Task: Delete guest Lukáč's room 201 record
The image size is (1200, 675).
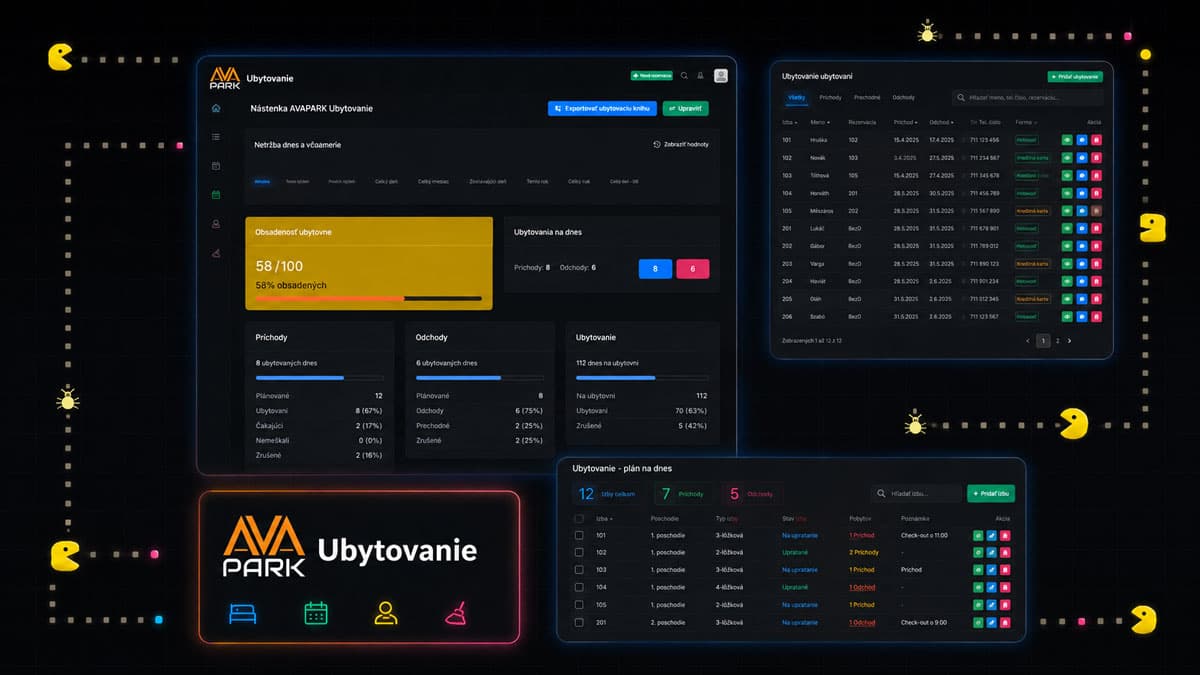Action: (1095, 228)
